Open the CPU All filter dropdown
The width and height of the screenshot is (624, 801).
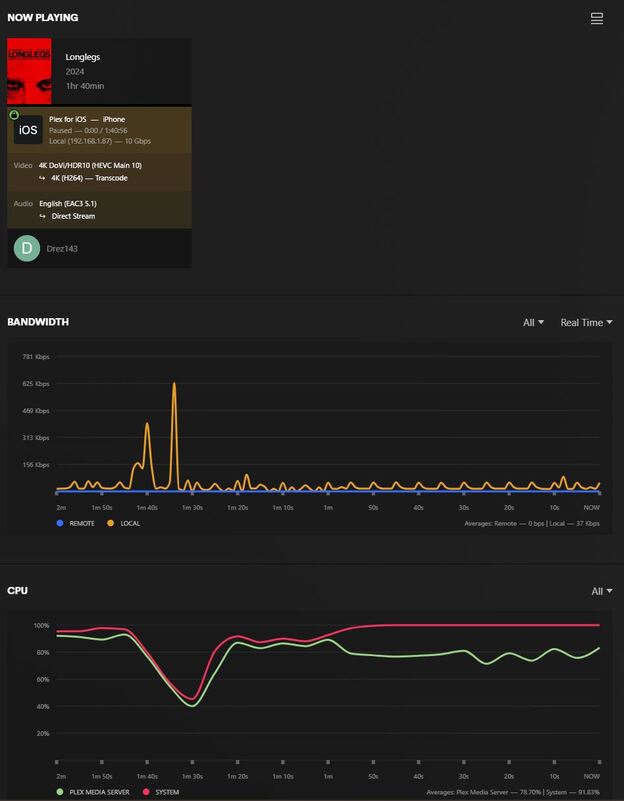[602, 591]
